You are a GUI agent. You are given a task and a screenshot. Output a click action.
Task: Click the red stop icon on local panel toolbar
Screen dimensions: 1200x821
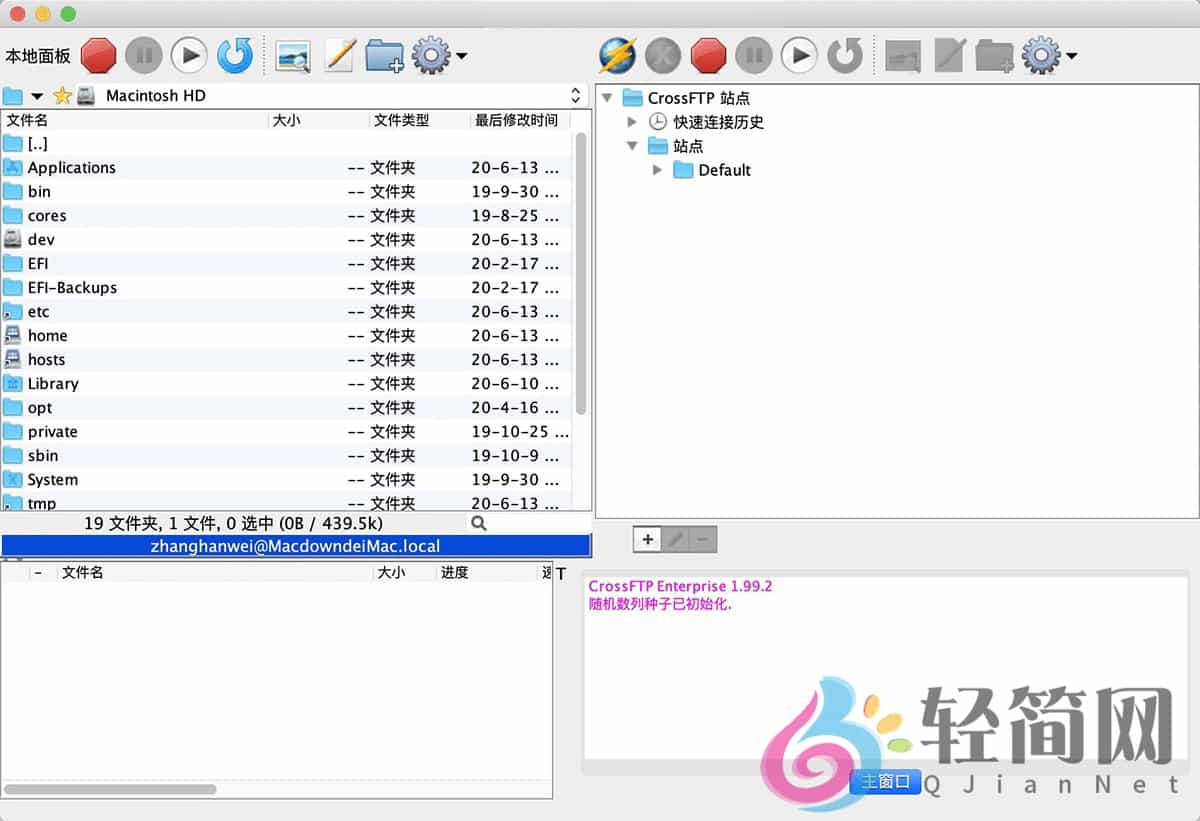point(98,55)
